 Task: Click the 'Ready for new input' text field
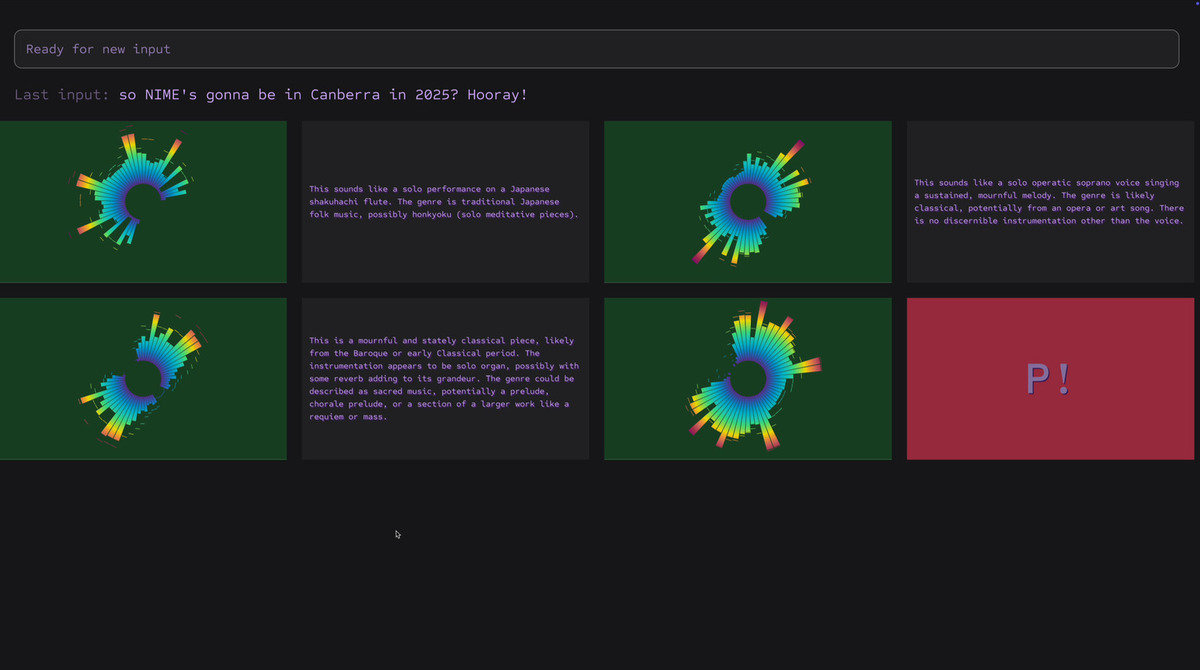(x=596, y=49)
